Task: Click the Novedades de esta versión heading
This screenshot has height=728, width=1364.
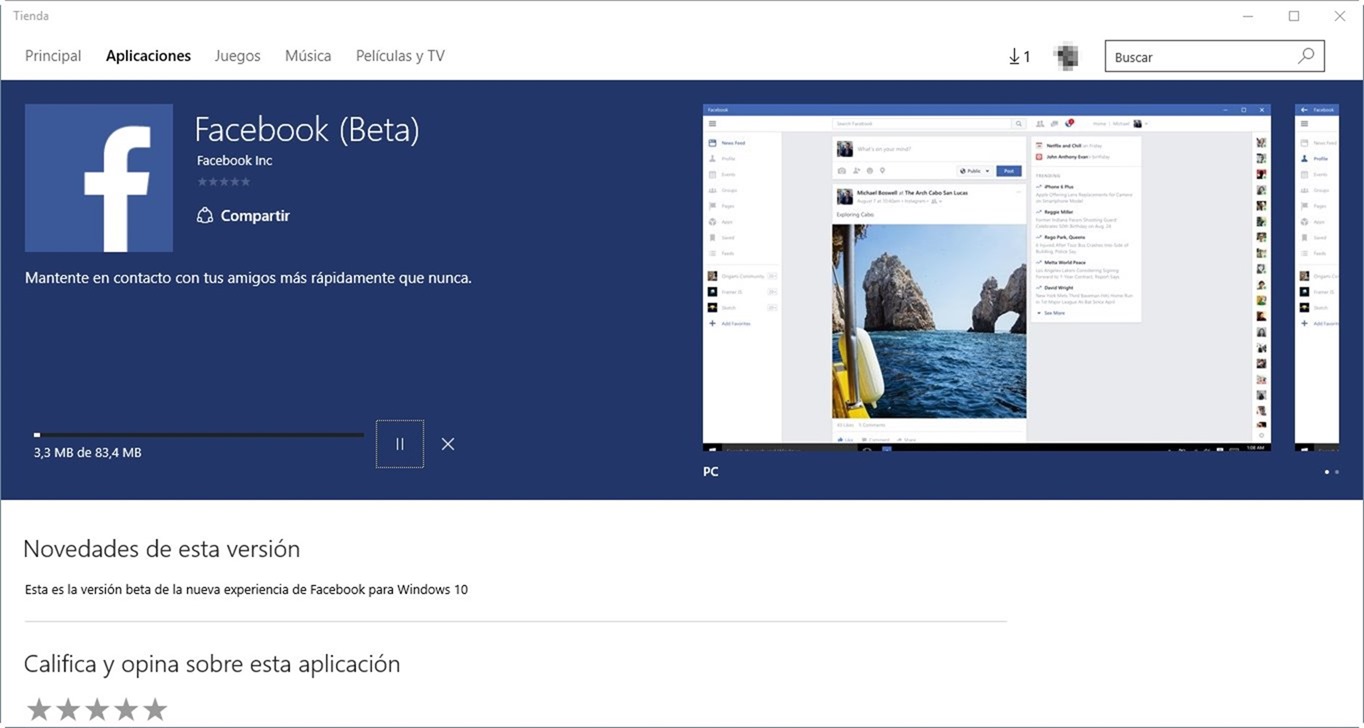Action: (161, 549)
